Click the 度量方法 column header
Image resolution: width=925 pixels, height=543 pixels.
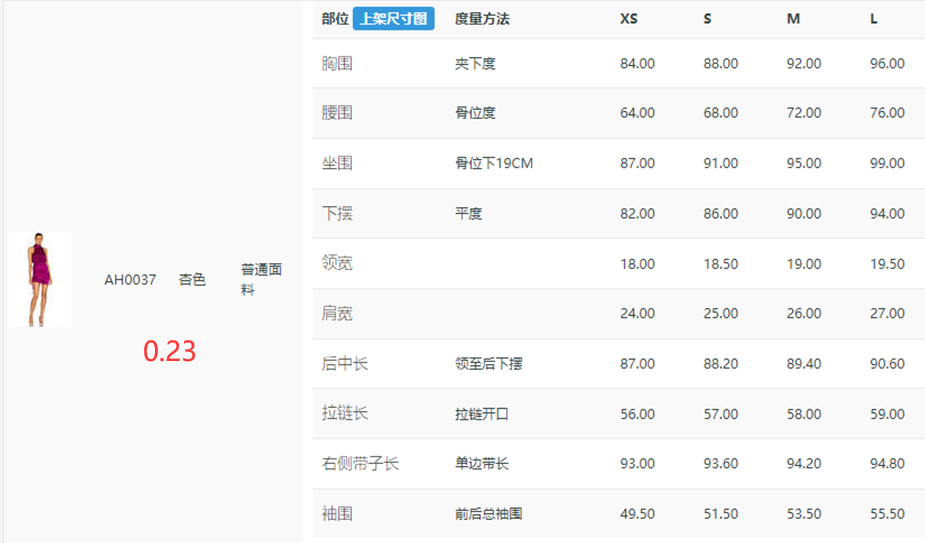[482, 19]
